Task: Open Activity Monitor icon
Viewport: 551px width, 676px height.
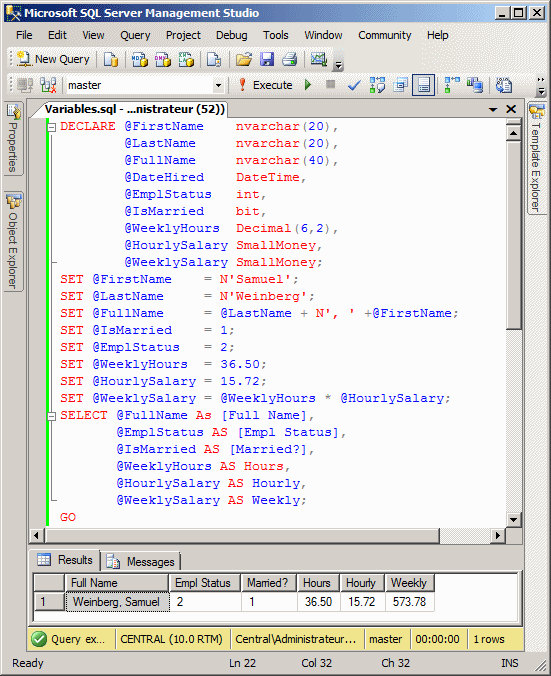Action: pos(319,59)
